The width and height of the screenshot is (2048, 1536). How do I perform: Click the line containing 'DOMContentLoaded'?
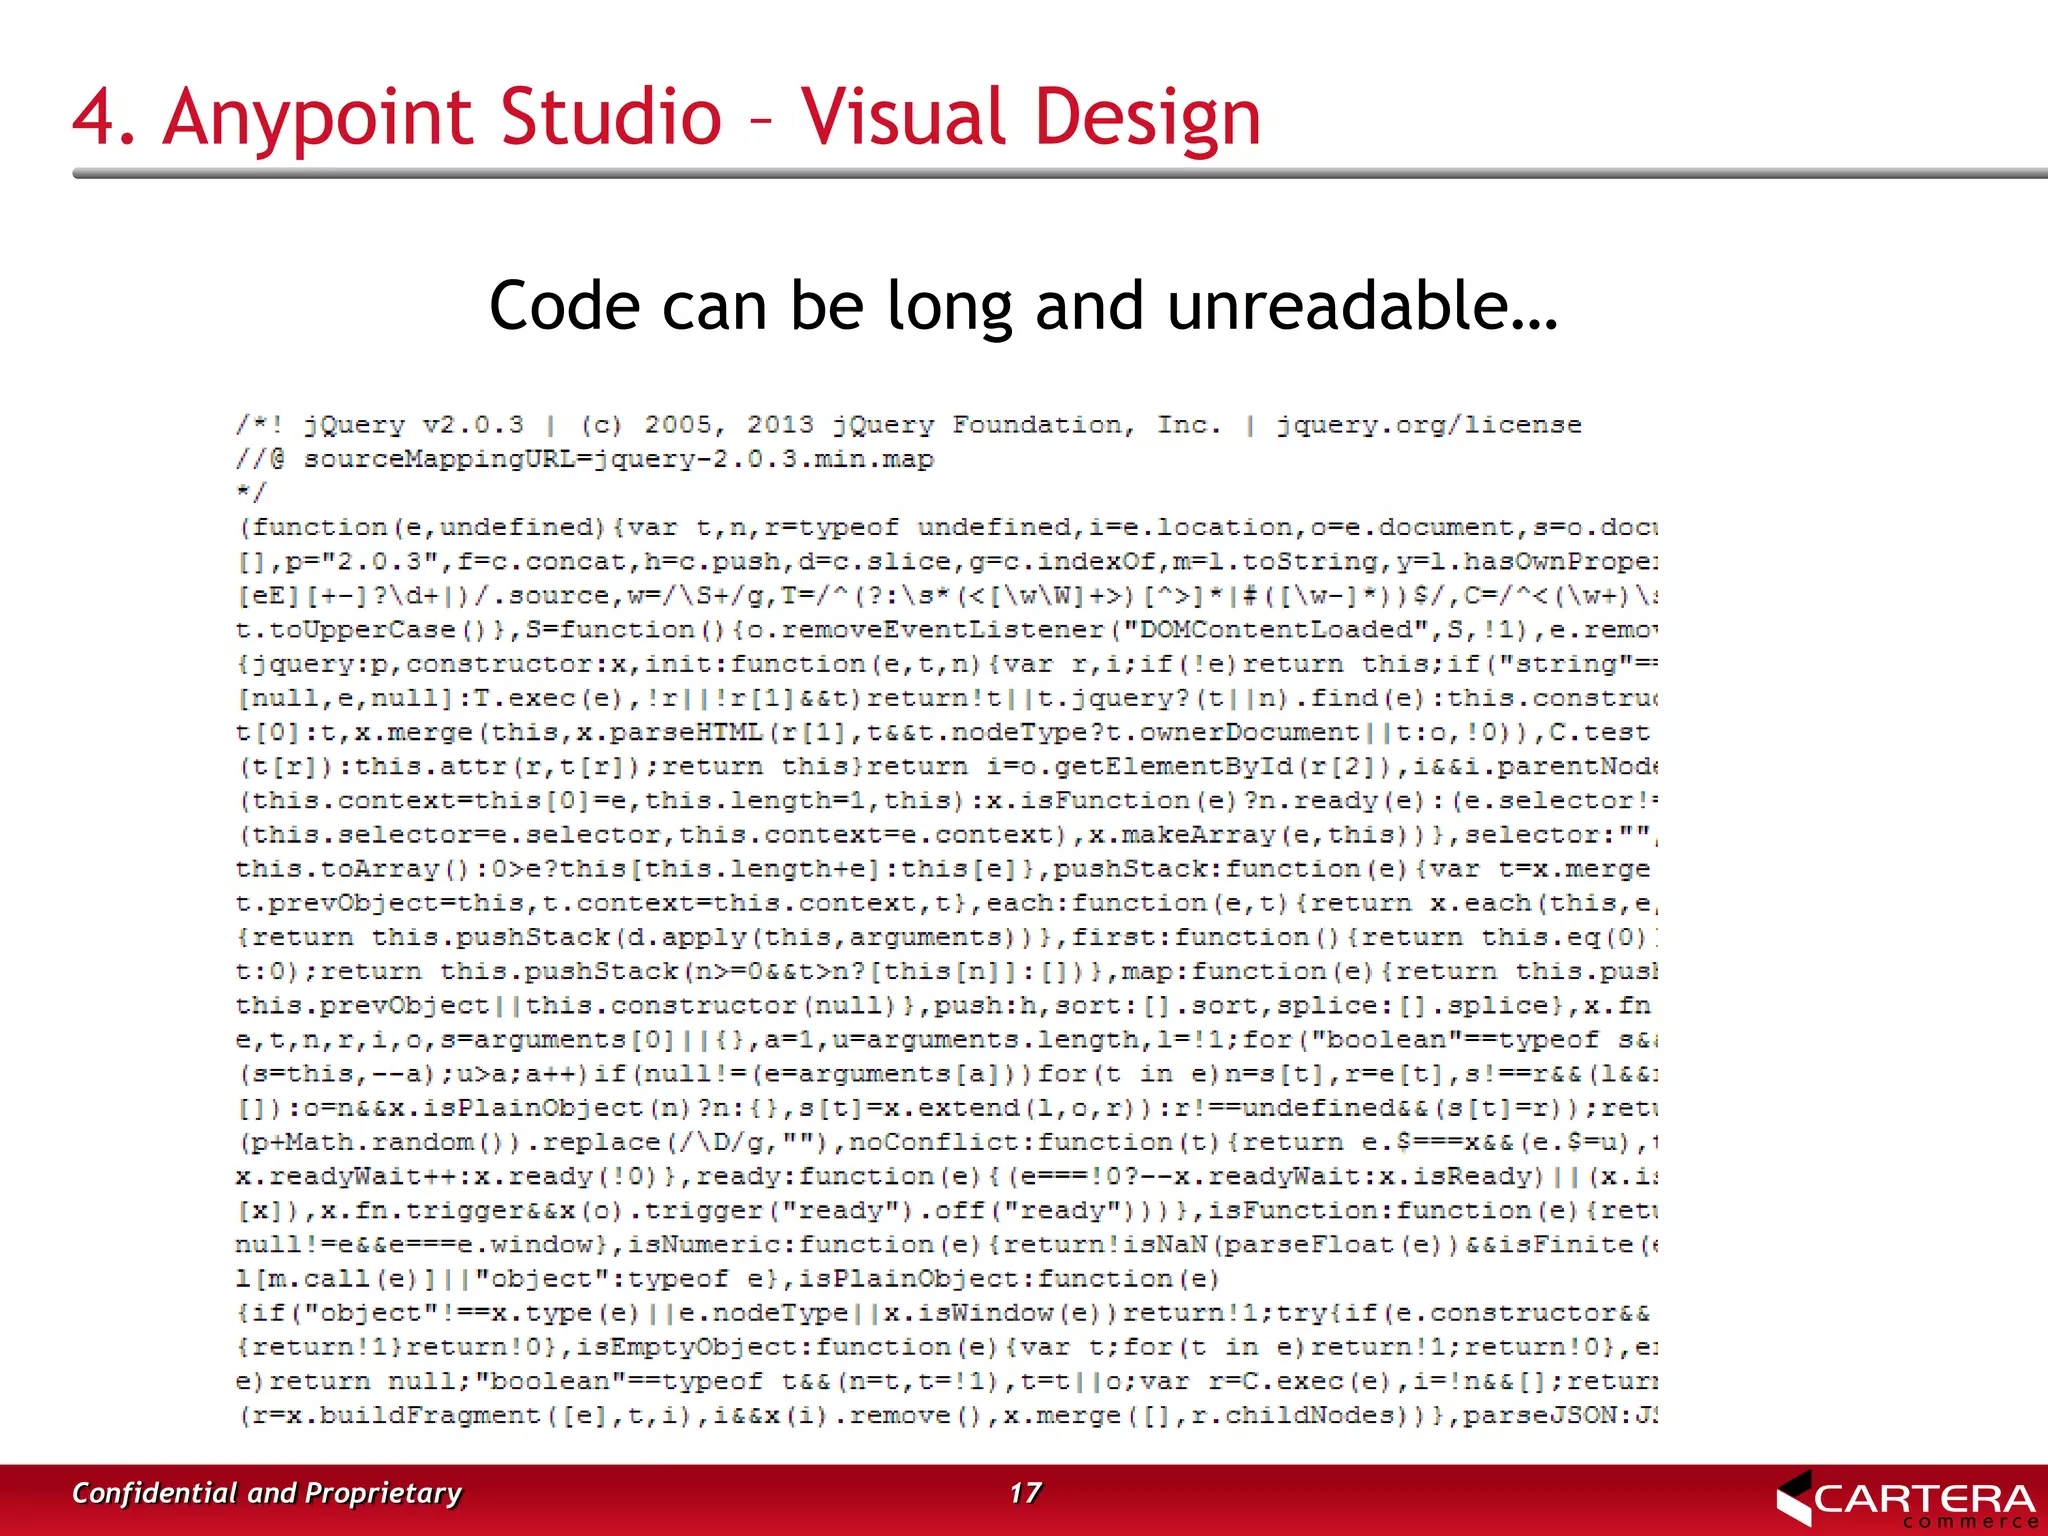click(x=947, y=630)
